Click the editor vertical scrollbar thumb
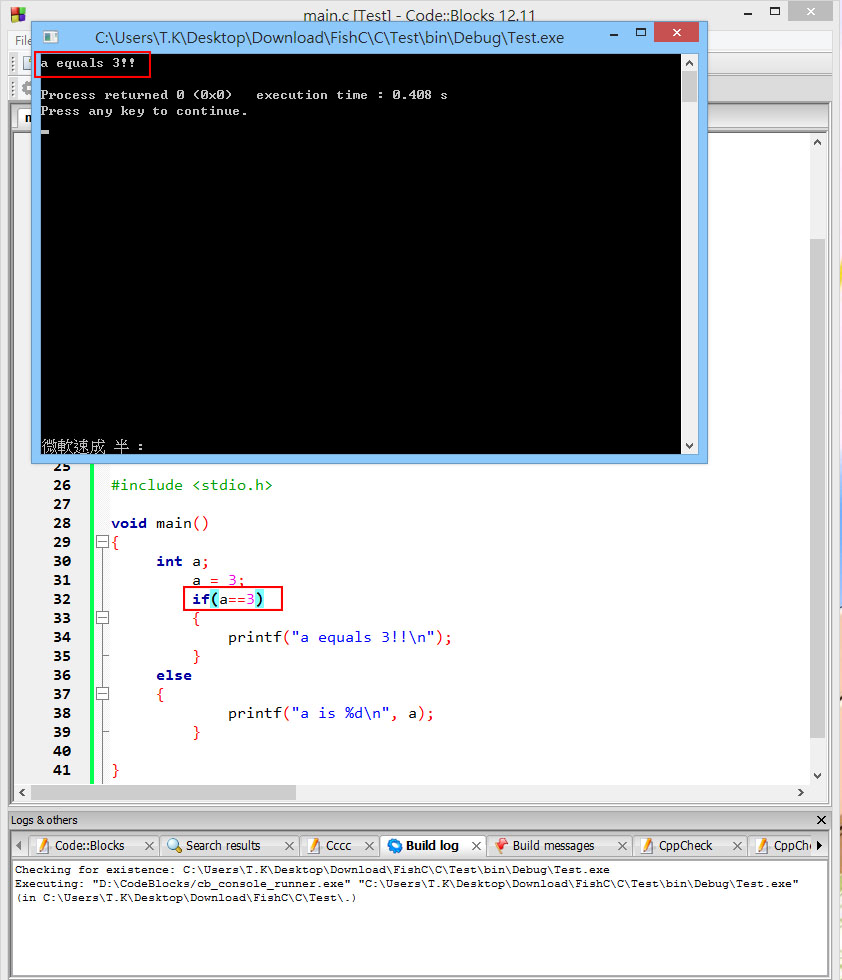This screenshot has height=980, width=842. pyautogui.click(x=818, y=488)
